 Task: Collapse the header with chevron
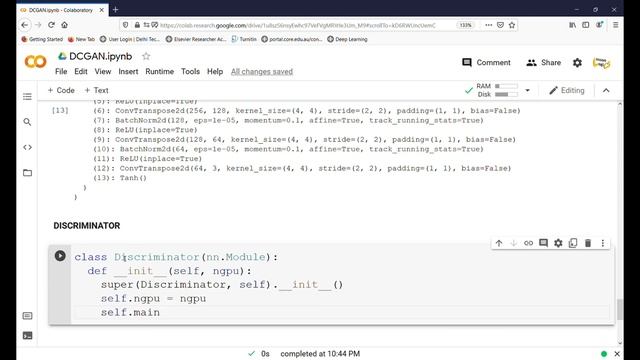point(606,90)
